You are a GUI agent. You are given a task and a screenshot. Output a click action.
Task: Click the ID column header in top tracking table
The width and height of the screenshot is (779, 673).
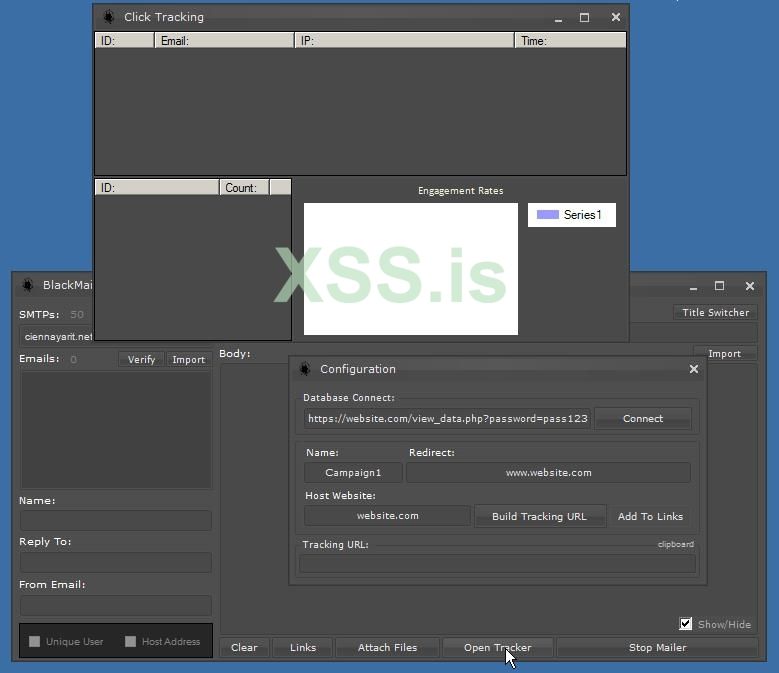coord(124,41)
